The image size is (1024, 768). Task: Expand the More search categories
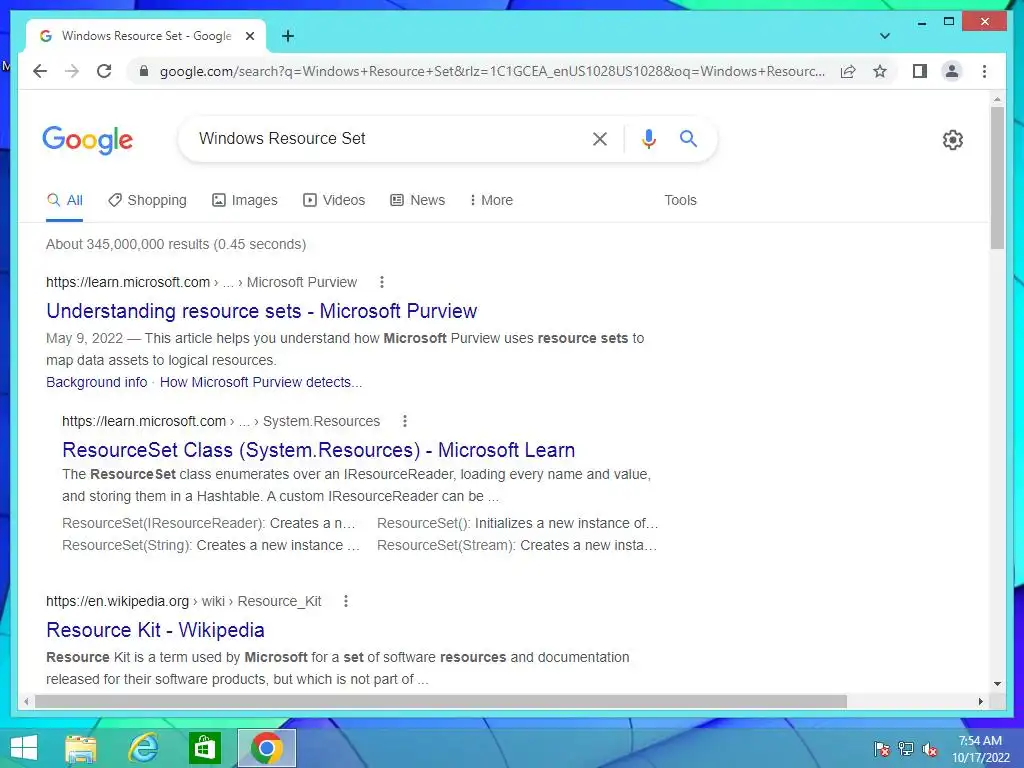491,200
